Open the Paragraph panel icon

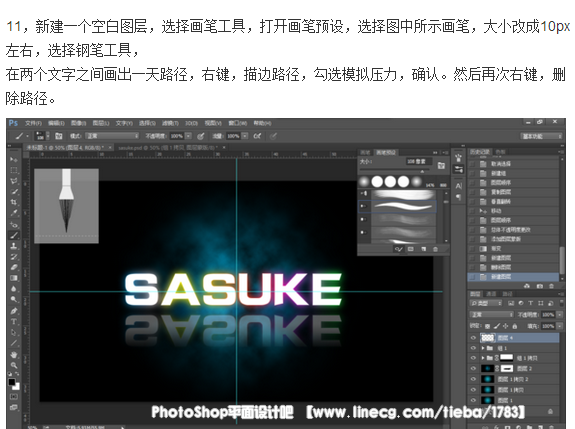pyautogui.click(x=458, y=197)
